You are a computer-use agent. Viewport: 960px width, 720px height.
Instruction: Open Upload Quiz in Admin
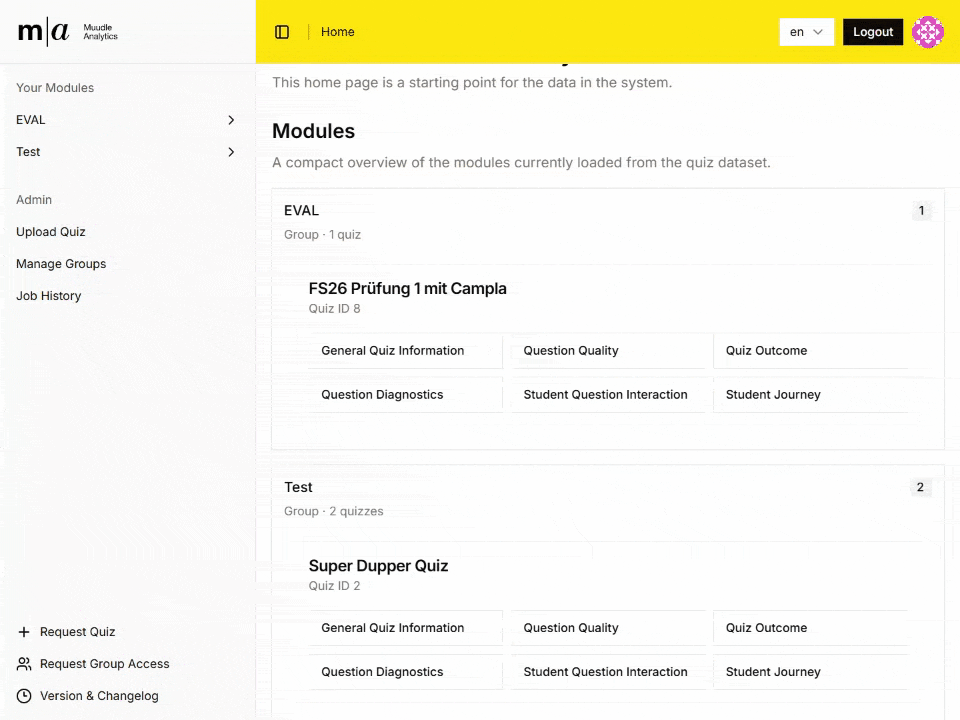[51, 232]
